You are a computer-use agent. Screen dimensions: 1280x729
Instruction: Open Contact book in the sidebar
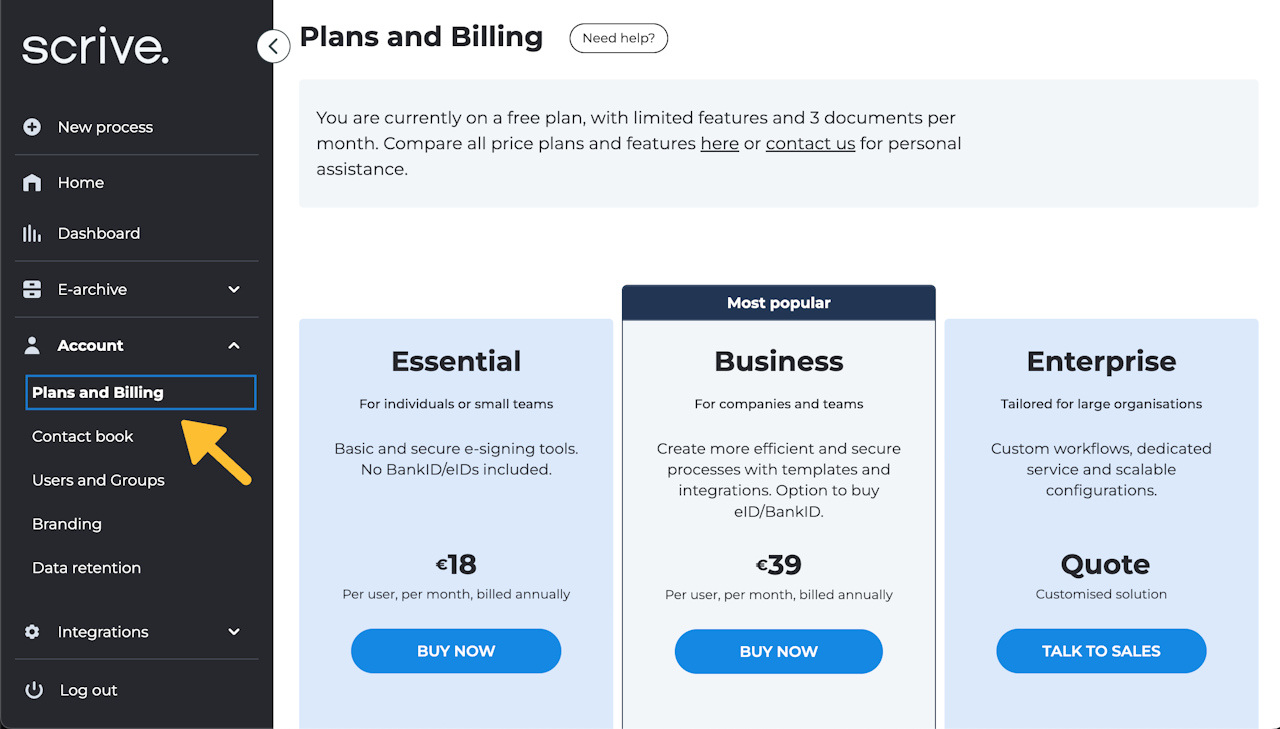click(83, 436)
